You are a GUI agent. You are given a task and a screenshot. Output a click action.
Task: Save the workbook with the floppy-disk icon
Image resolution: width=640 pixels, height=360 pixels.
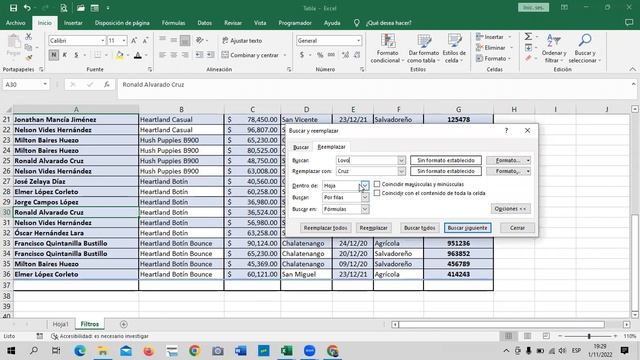(x=13, y=8)
